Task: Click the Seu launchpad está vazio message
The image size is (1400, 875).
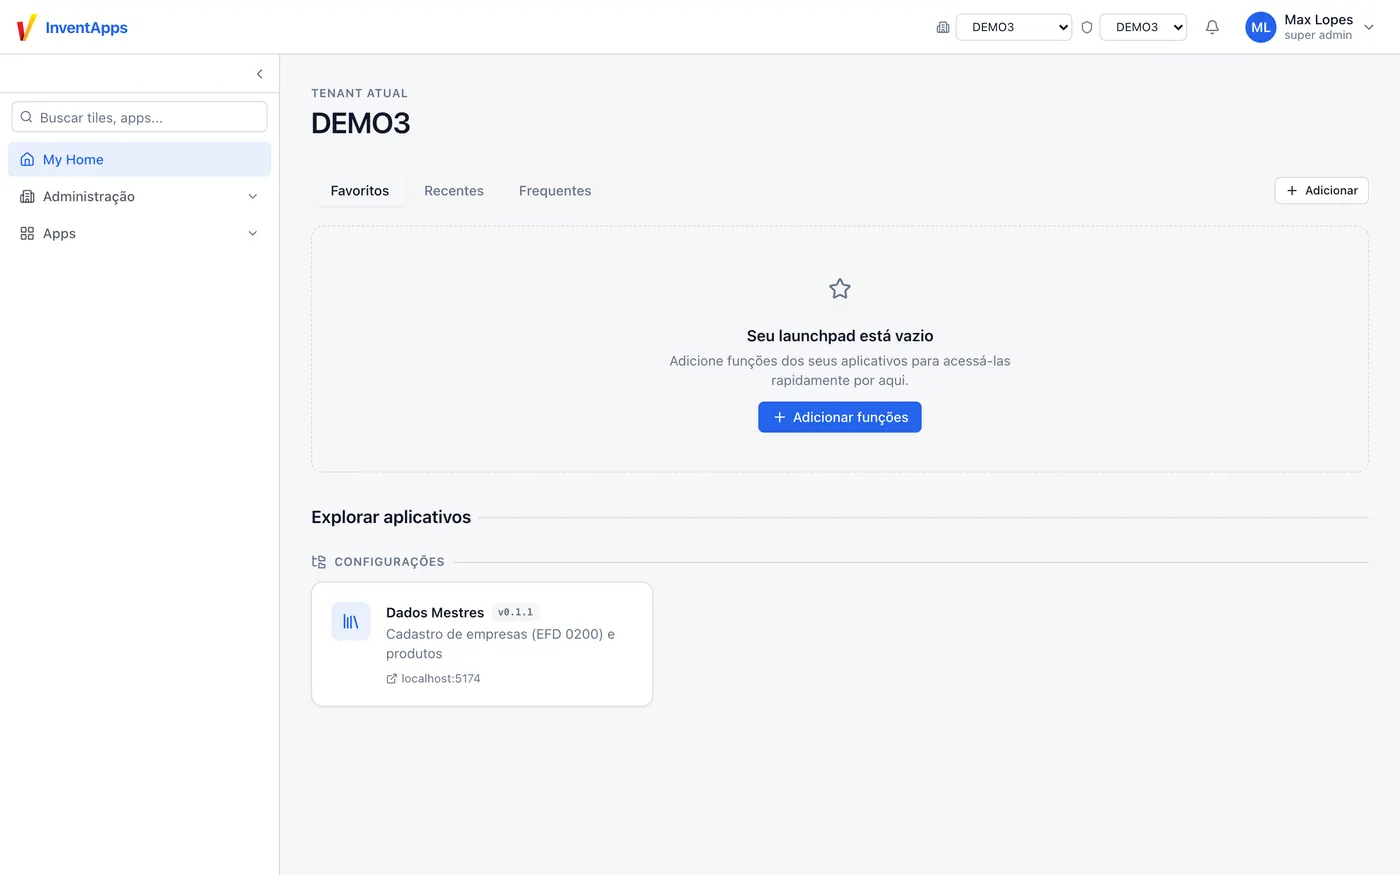Action: [840, 336]
